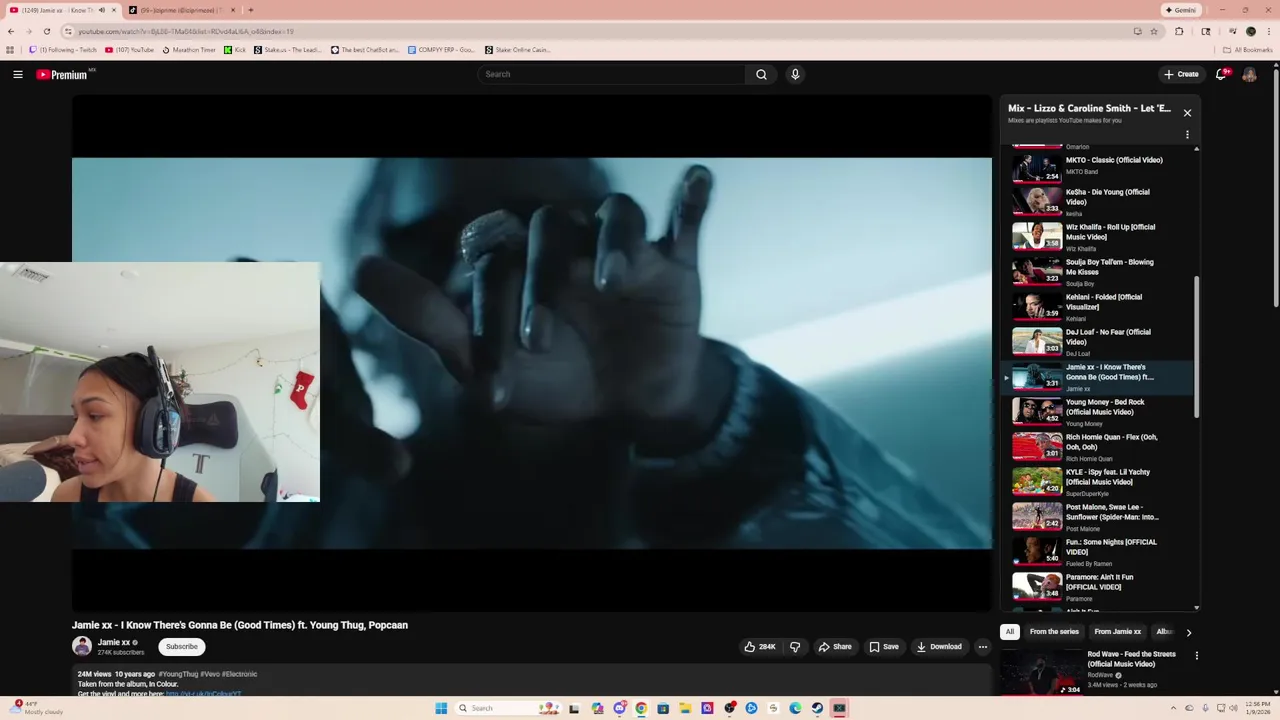Open Chrome media controls icon
Viewport: 1280px width, 720px height.
coord(1232,31)
